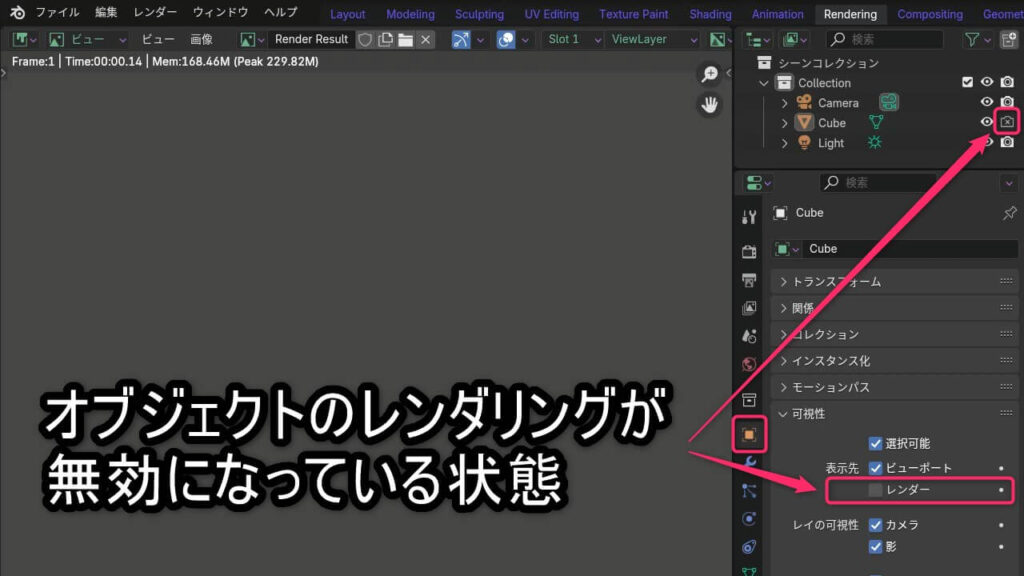
Task: Open the overlays options dropdown arrow
Action: pyautogui.click(x=525, y=40)
